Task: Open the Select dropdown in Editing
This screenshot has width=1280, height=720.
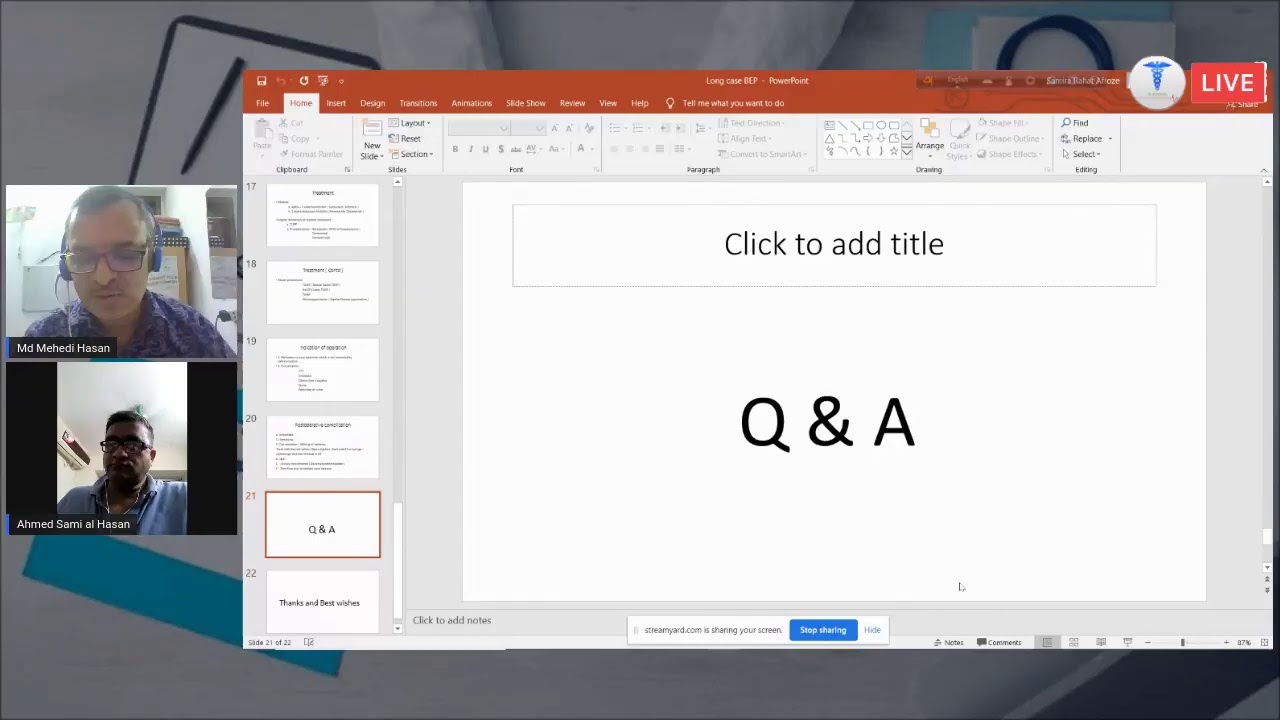Action: (x=1082, y=155)
